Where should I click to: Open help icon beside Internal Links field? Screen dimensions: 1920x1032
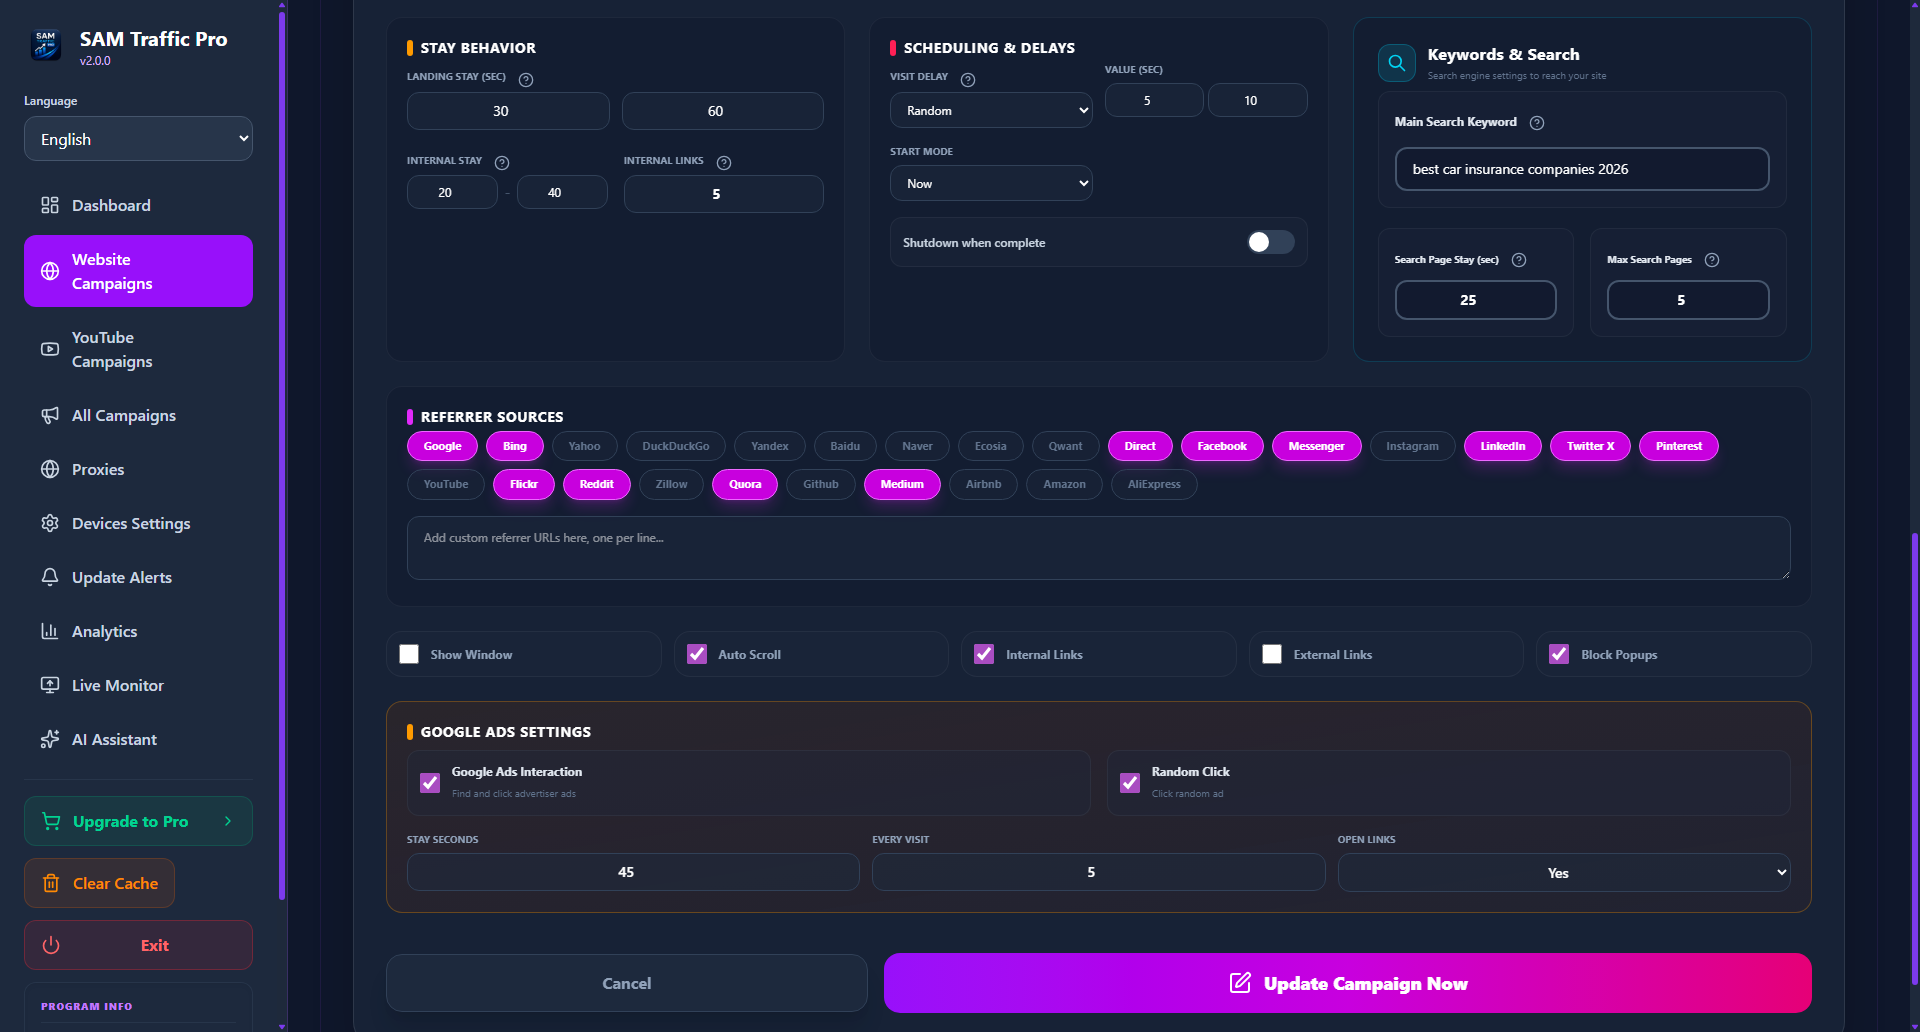724,163
